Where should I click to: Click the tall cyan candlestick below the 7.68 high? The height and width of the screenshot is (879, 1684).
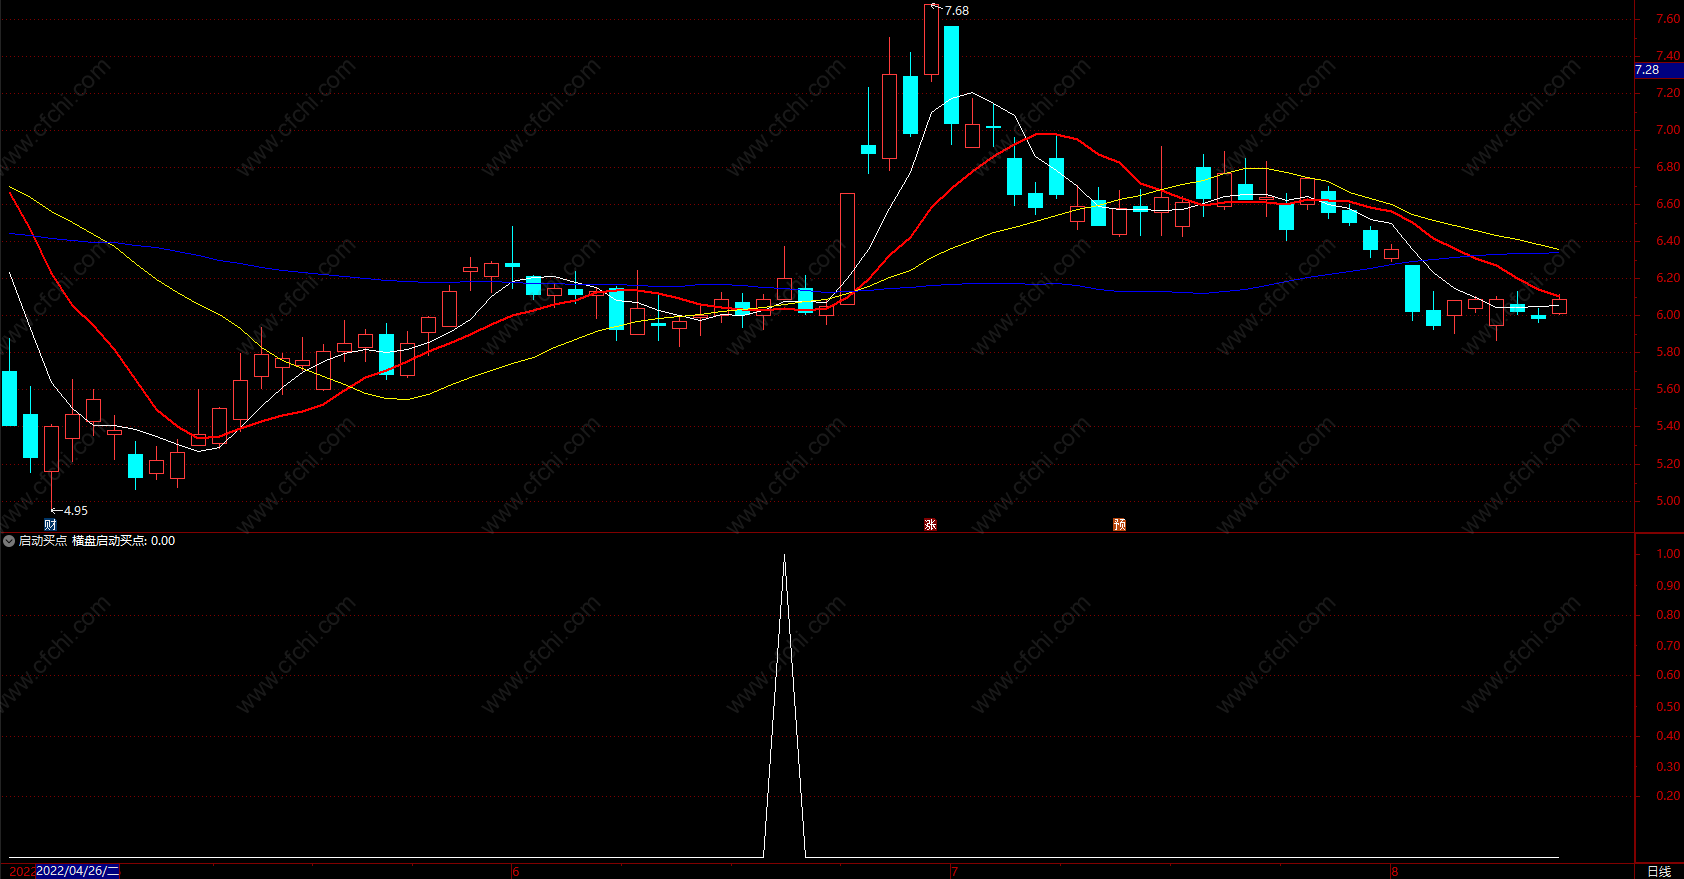click(951, 75)
